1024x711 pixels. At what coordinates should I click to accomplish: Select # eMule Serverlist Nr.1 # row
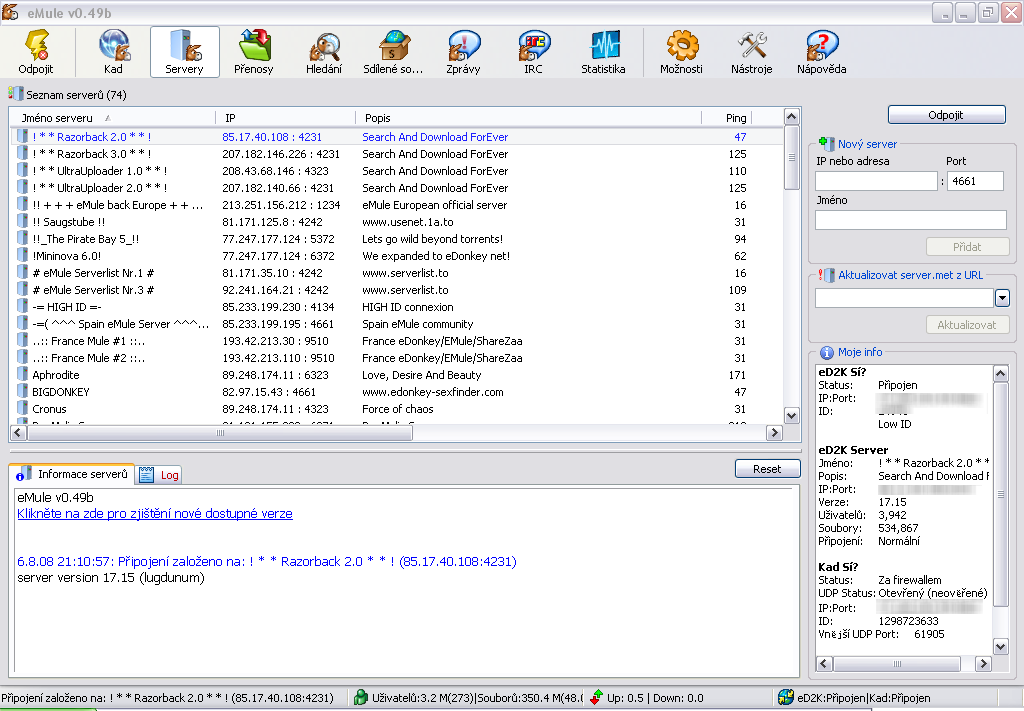point(397,273)
